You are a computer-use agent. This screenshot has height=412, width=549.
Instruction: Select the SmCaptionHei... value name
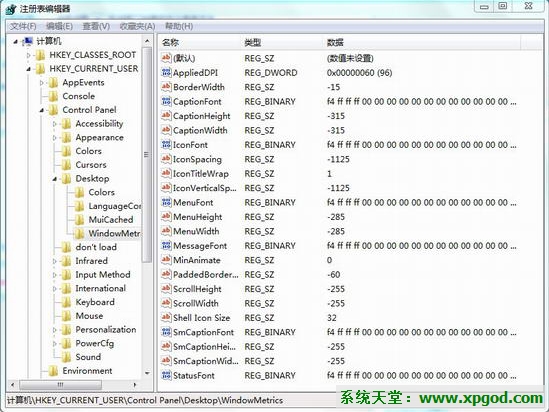pyautogui.click(x=204, y=347)
